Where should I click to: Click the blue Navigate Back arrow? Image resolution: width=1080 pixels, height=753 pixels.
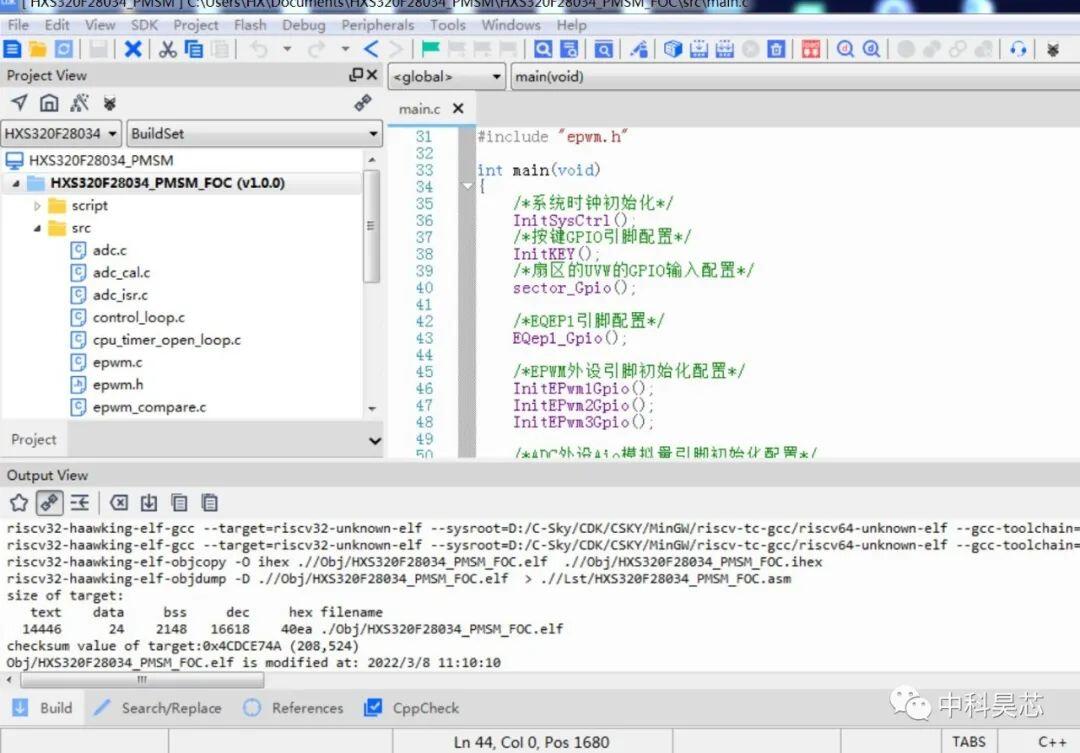pos(371,49)
